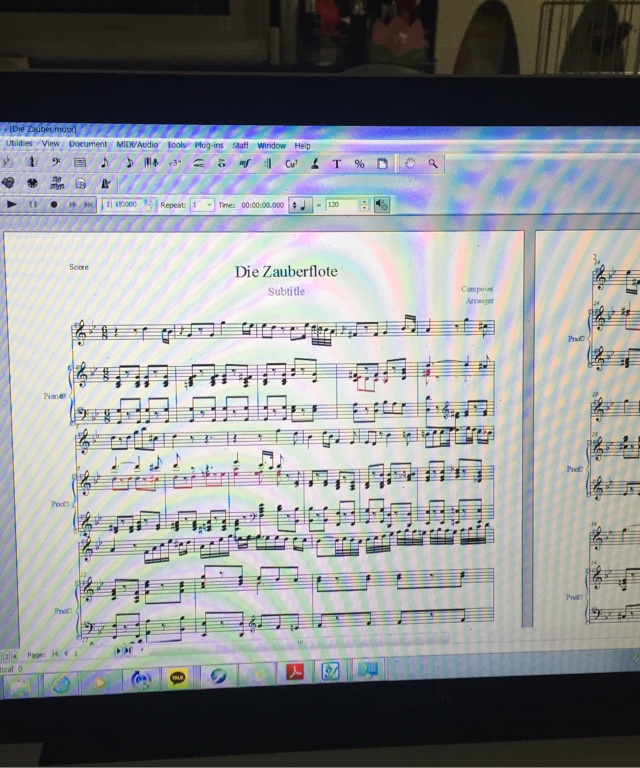This screenshot has height=768, width=640.
Task: Click the tempo field showing 120
Action: (342, 205)
